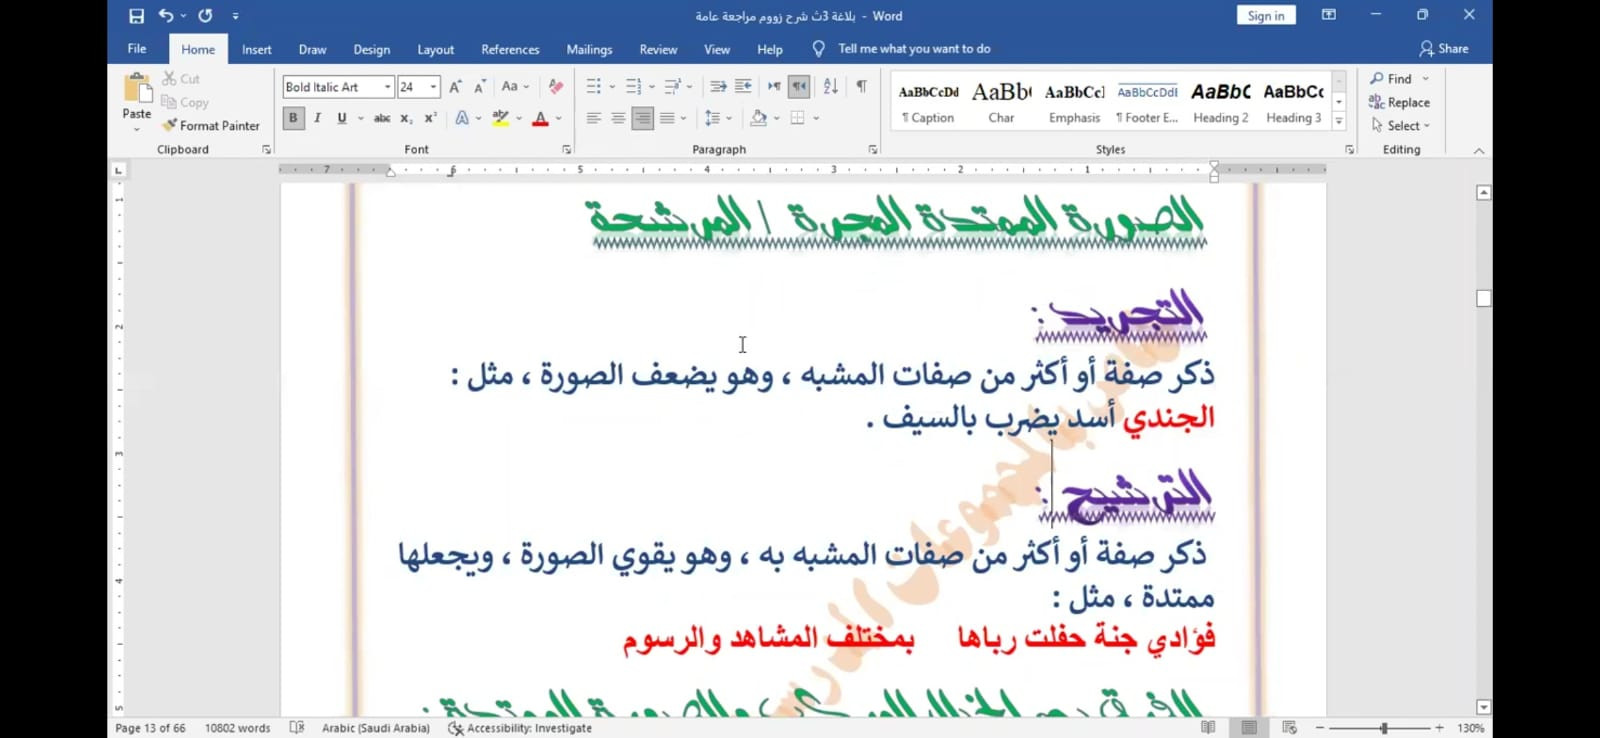Expand the Numbering list dropdown arrow
1600x738 pixels.
(x=651, y=87)
